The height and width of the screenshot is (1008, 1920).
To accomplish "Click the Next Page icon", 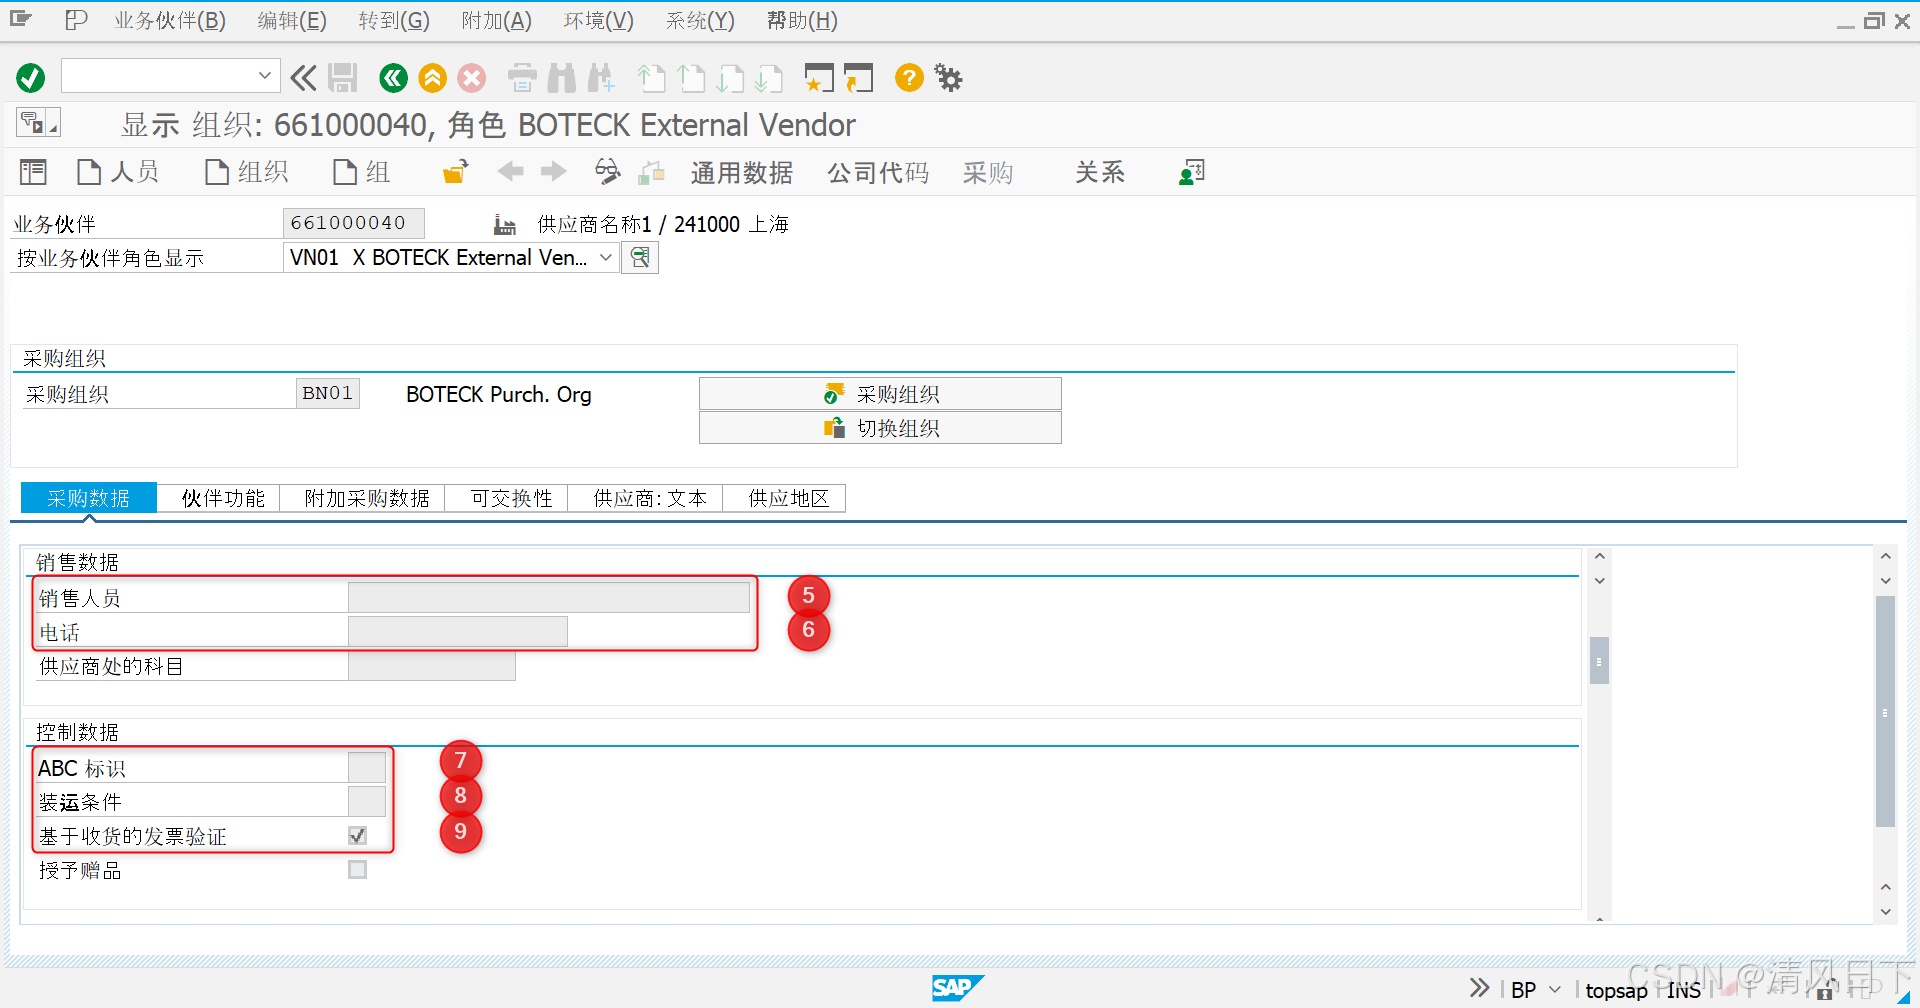I will tap(731, 78).
